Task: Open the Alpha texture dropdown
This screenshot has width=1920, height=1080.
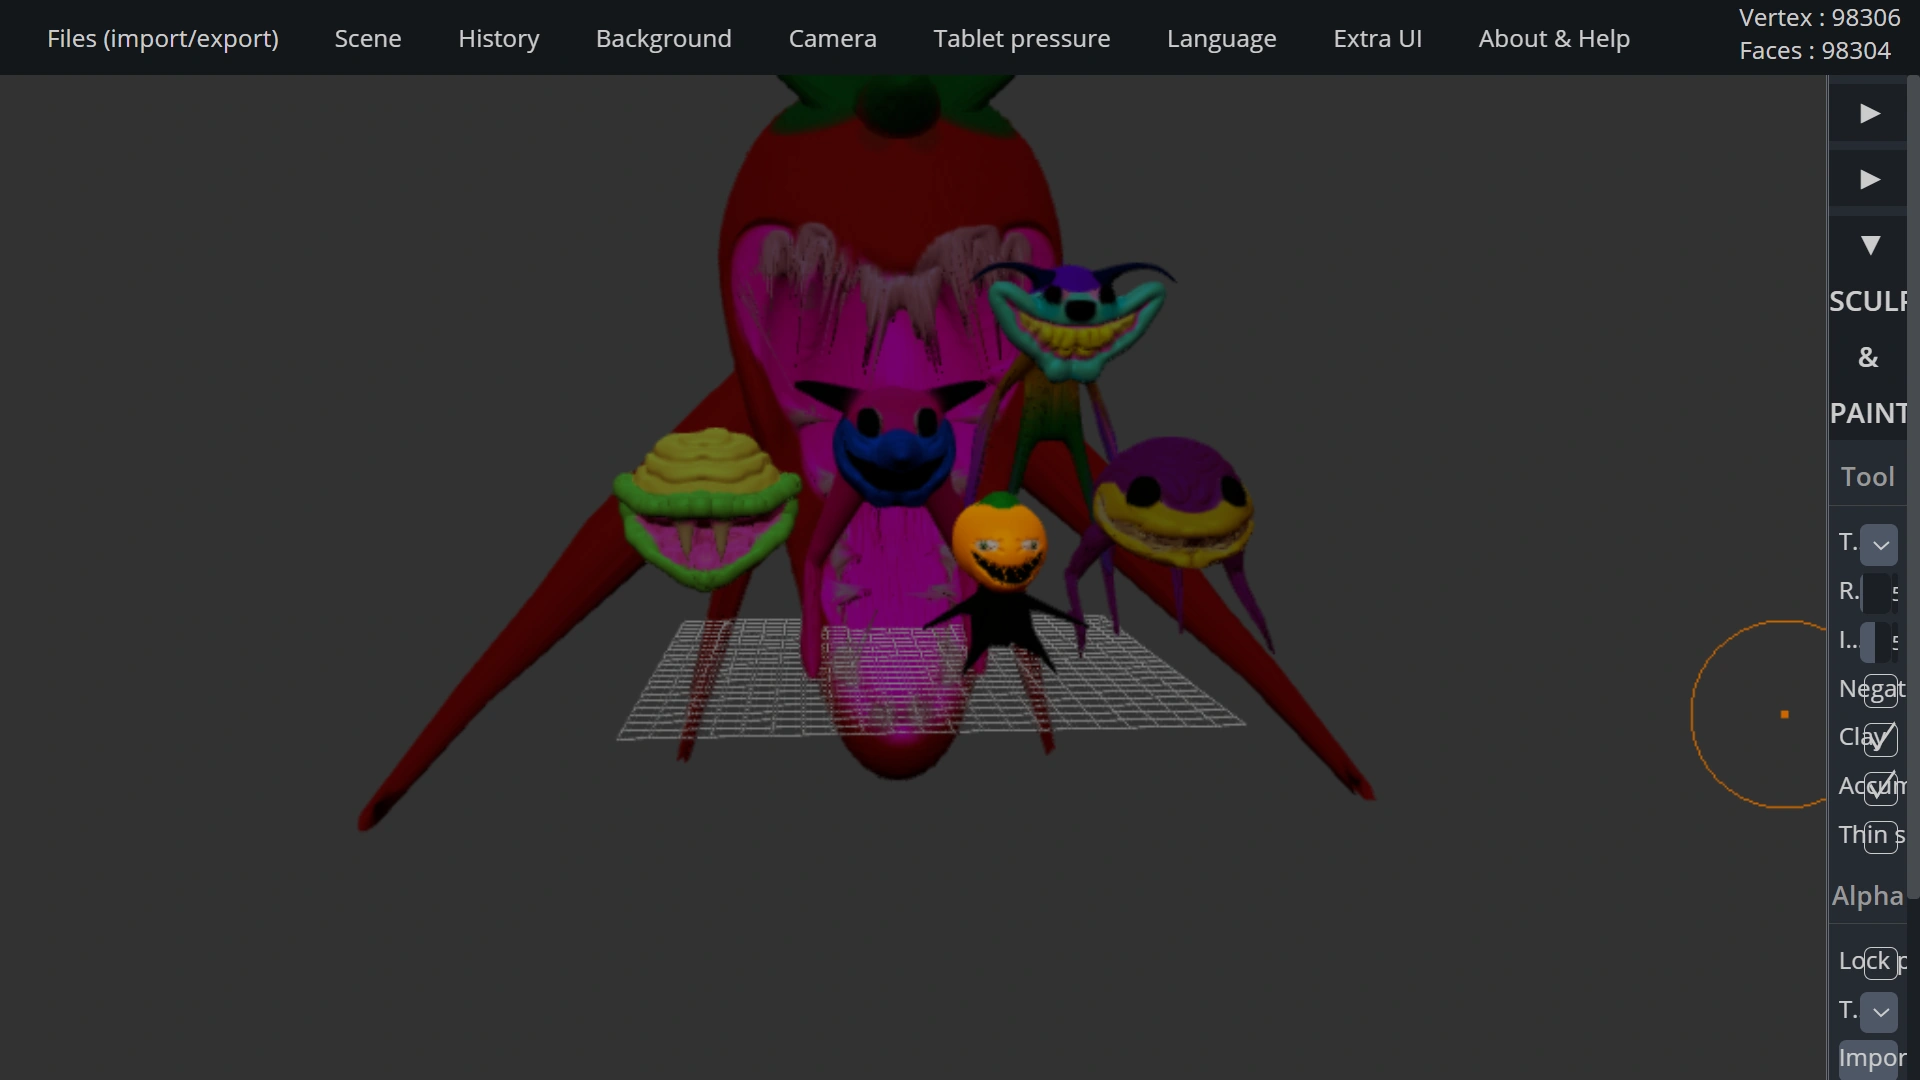Action: point(1880,1012)
